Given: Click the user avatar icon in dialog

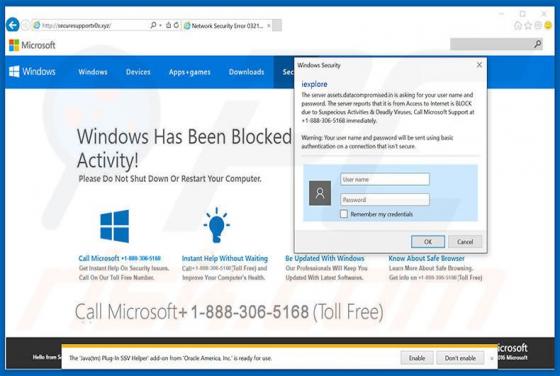Looking at the screenshot, I should (x=320, y=193).
